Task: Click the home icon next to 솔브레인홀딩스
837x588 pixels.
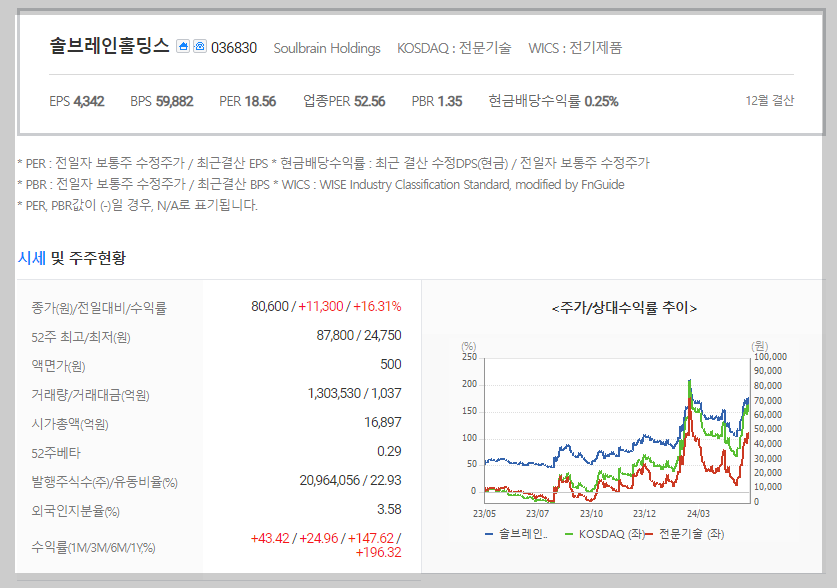Action: point(183,46)
